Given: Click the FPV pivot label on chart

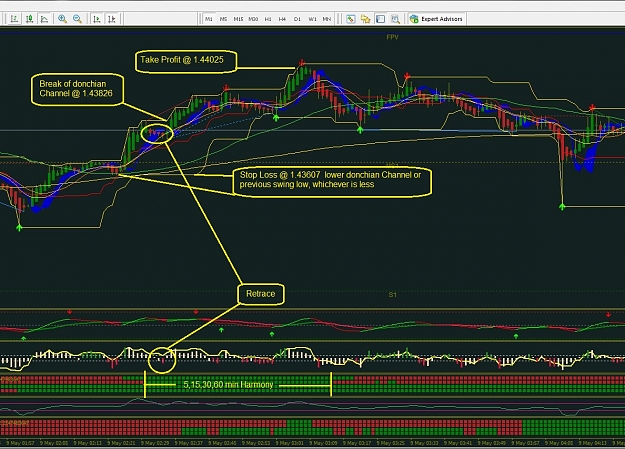Looking at the screenshot, I should point(393,37).
